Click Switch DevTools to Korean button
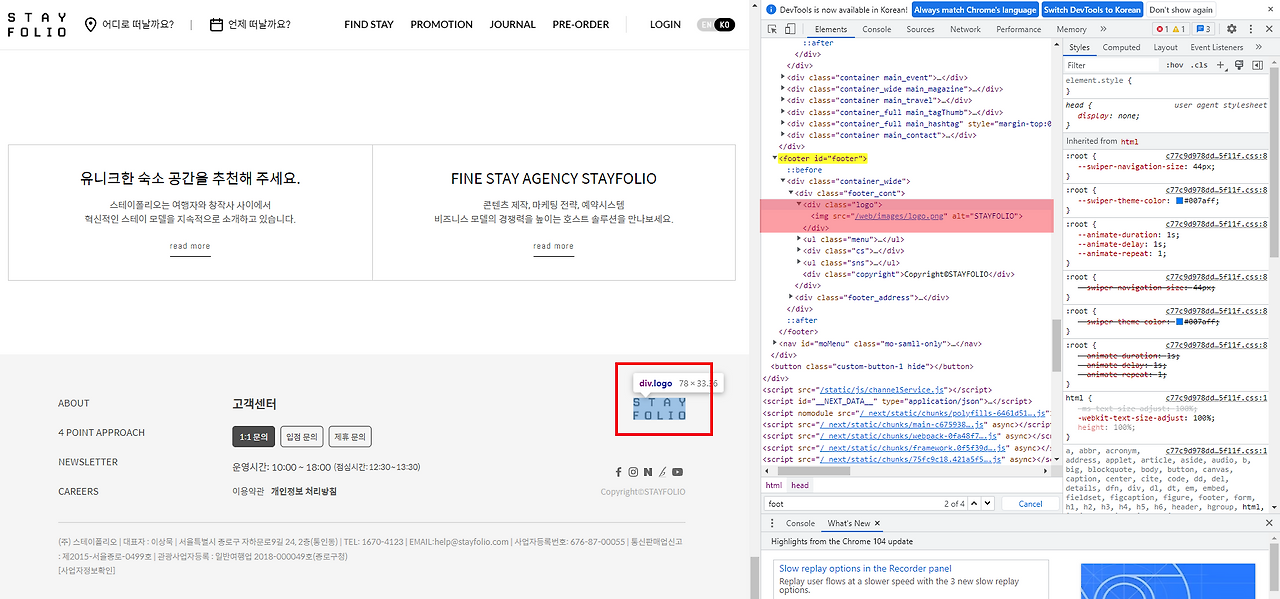Image resolution: width=1280 pixels, height=599 pixels. point(1092,9)
